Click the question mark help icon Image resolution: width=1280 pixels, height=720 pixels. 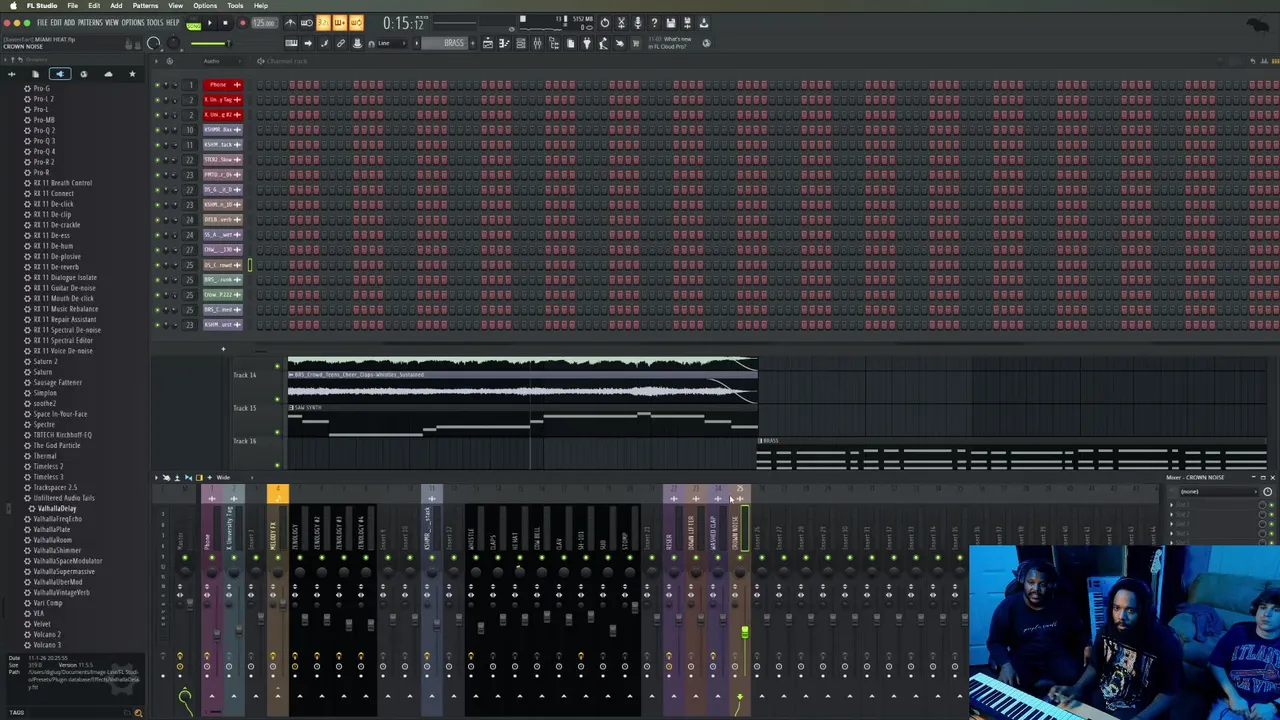(x=654, y=23)
